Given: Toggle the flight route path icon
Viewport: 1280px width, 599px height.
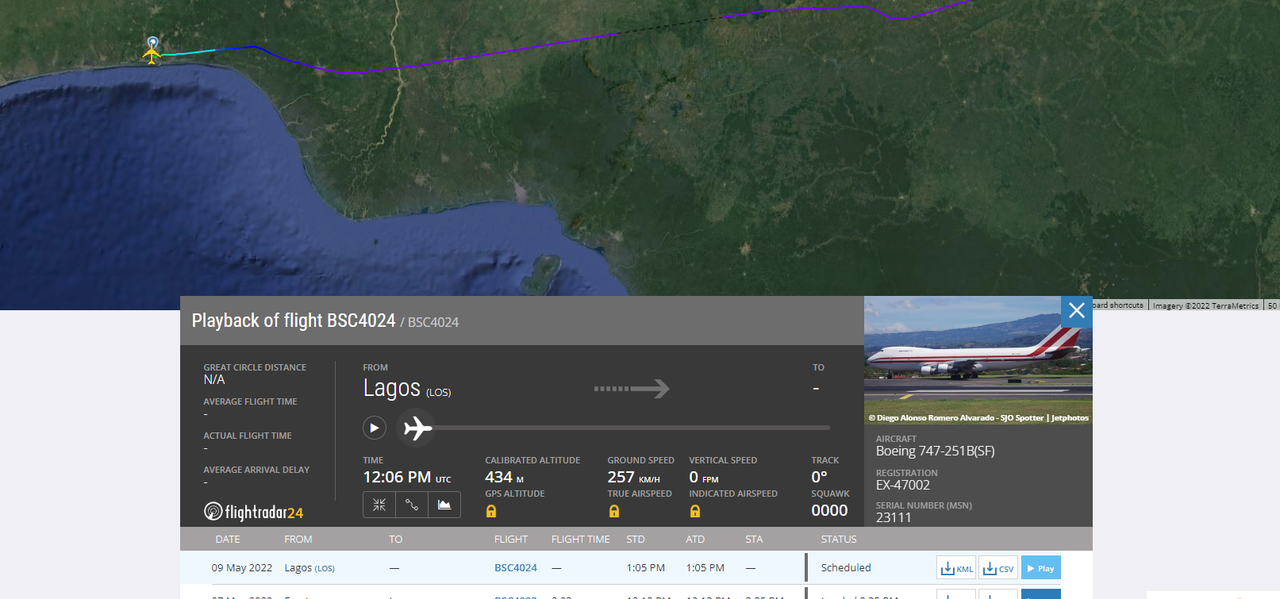Looking at the screenshot, I should pyautogui.click(x=412, y=505).
